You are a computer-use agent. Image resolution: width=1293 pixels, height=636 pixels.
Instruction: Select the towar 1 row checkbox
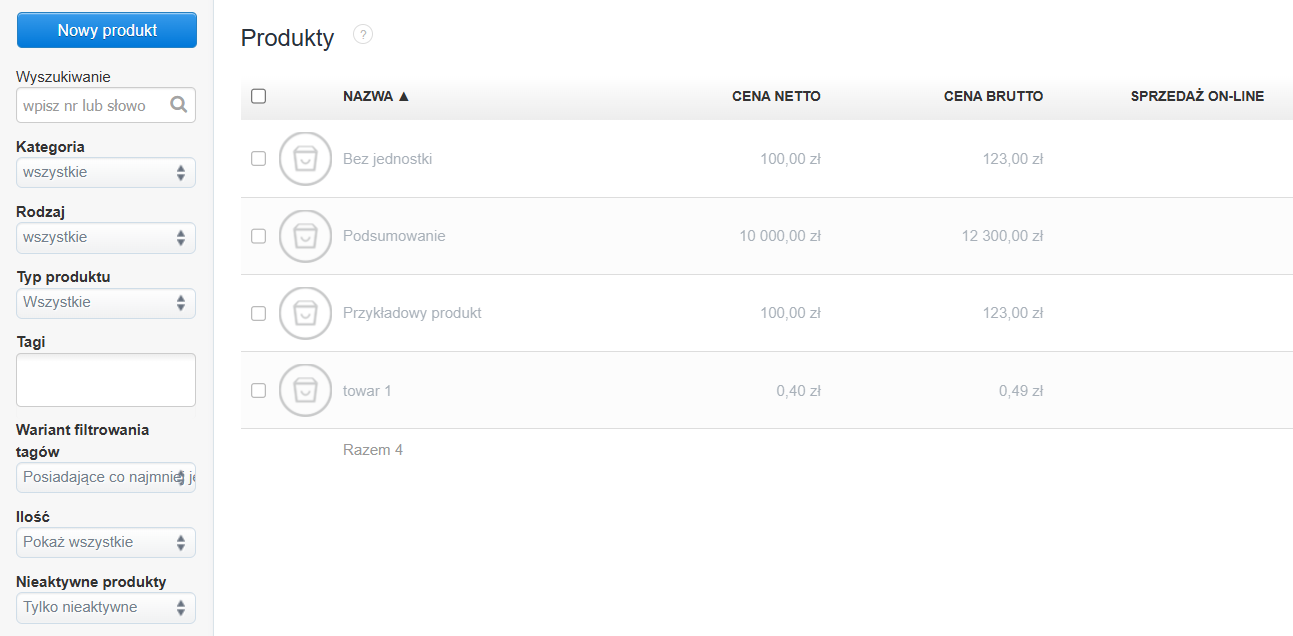[x=259, y=390]
